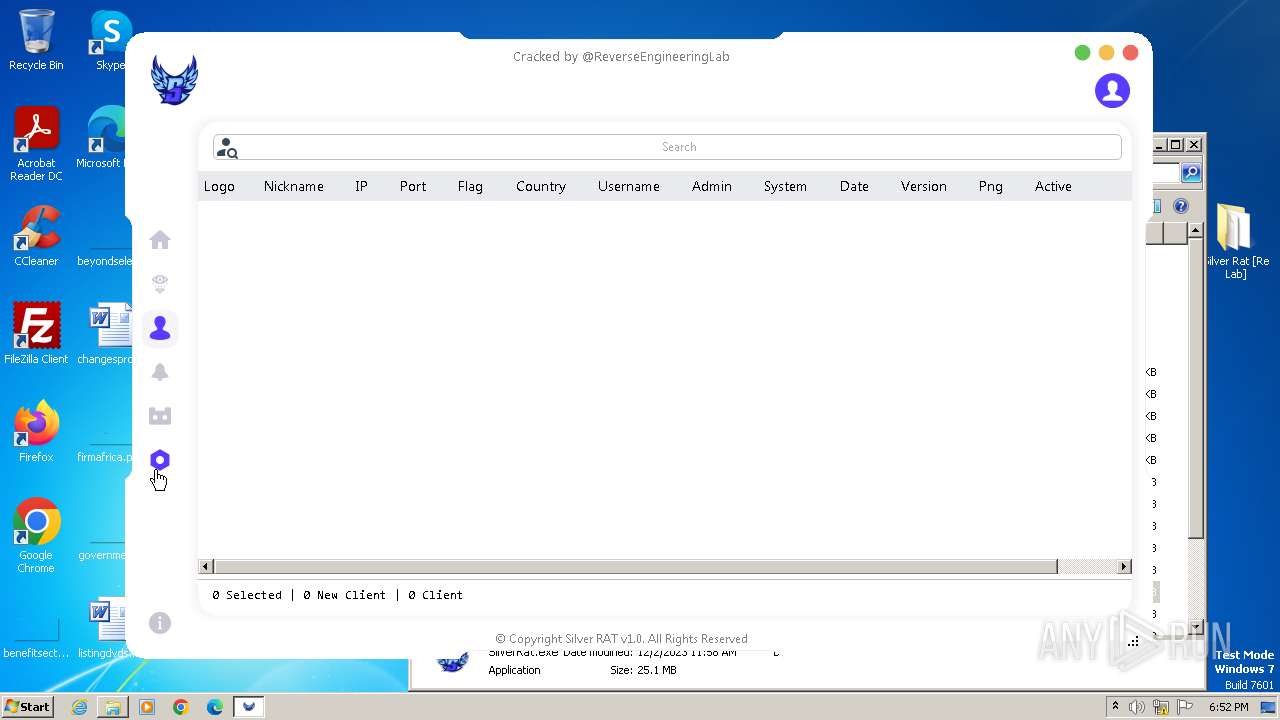Image resolution: width=1280 pixels, height=720 pixels.
Task: Click the volume speaker tray icon
Action: 1137,707
